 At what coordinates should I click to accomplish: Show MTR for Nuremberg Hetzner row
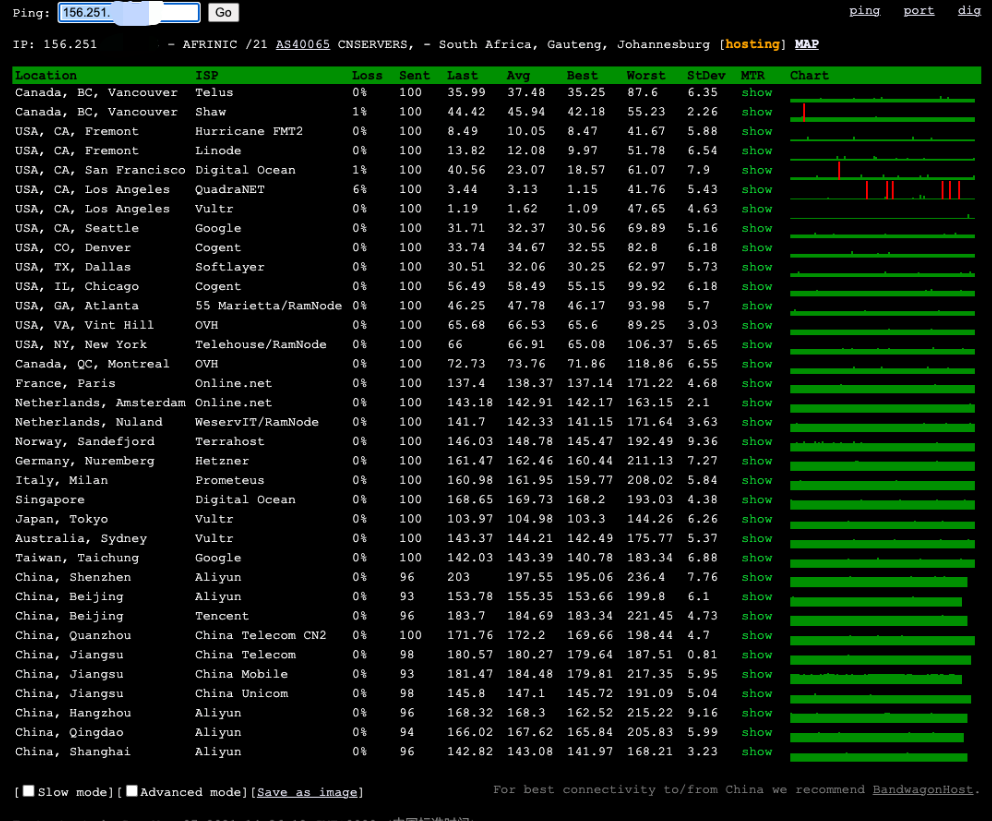tap(757, 461)
